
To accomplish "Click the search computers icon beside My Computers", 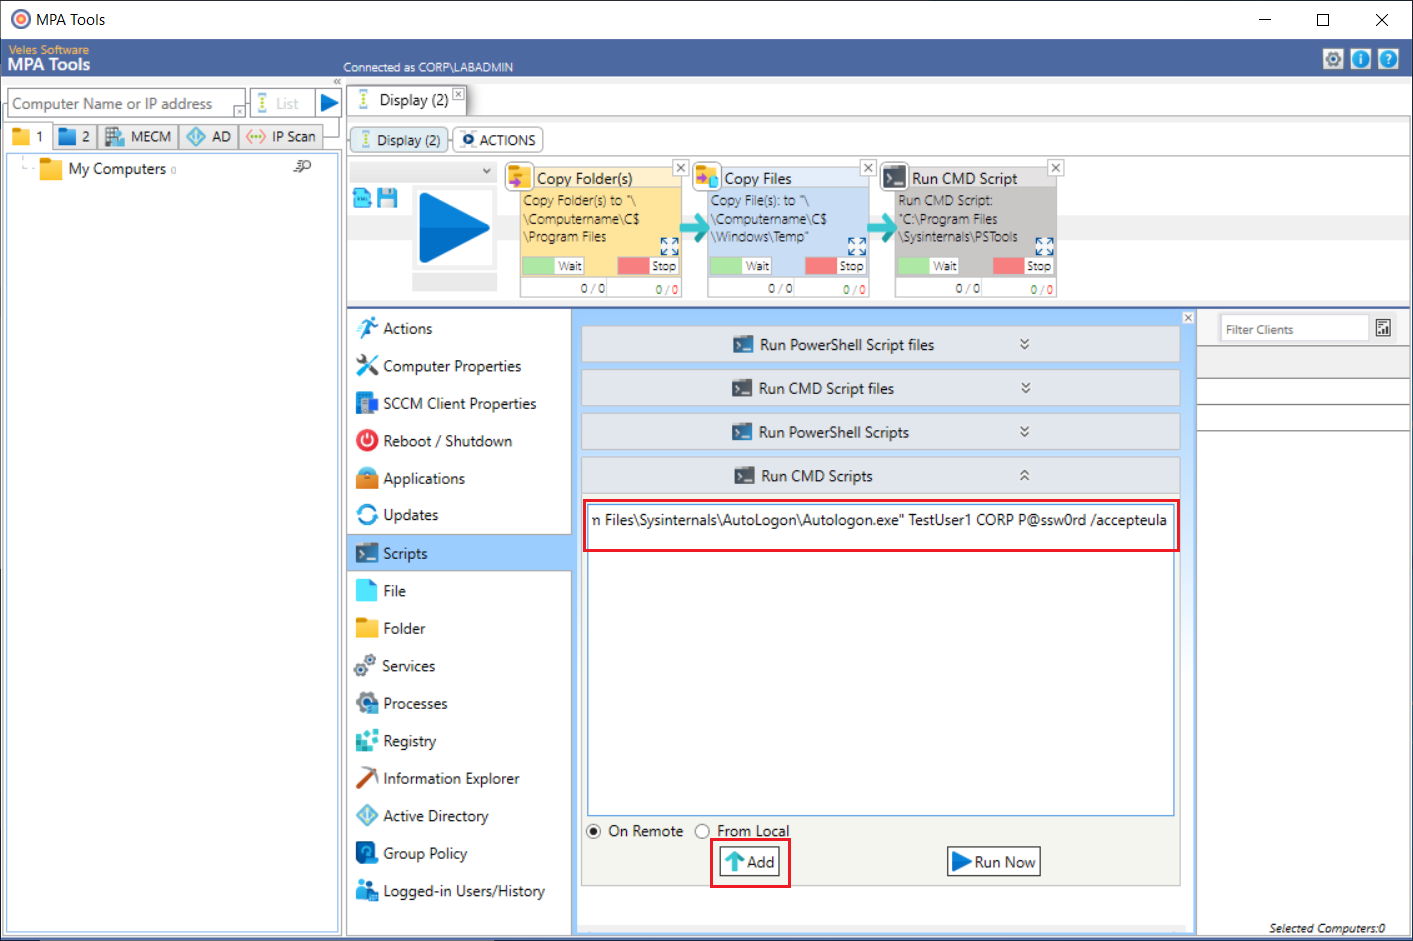I will tap(302, 167).
